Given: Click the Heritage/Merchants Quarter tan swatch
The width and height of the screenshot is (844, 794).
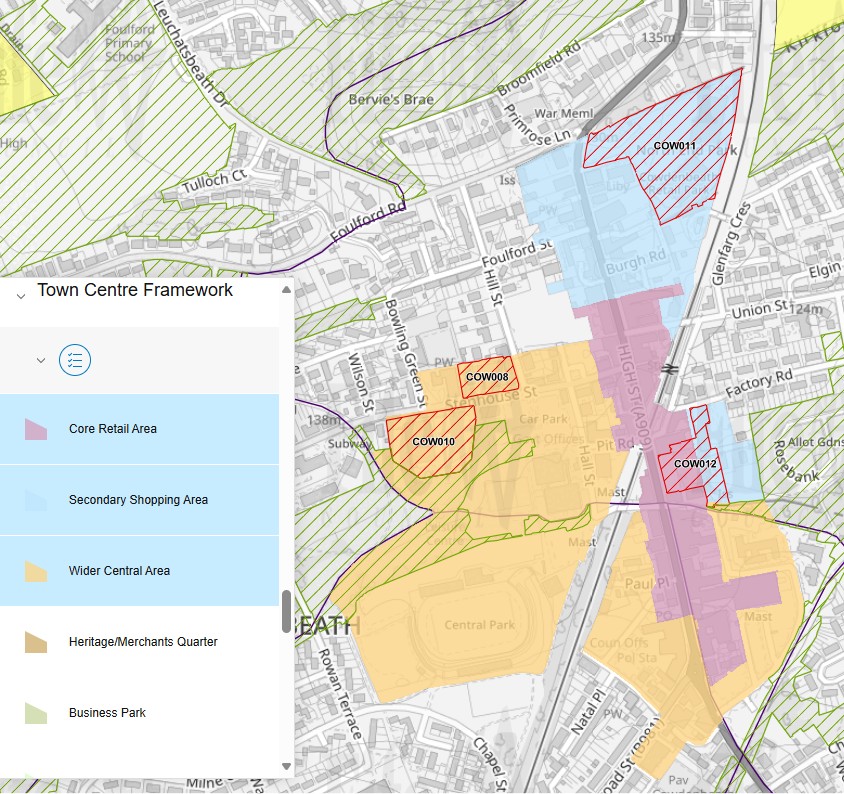Looking at the screenshot, I should pyautogui.click(x=35, y=642).
